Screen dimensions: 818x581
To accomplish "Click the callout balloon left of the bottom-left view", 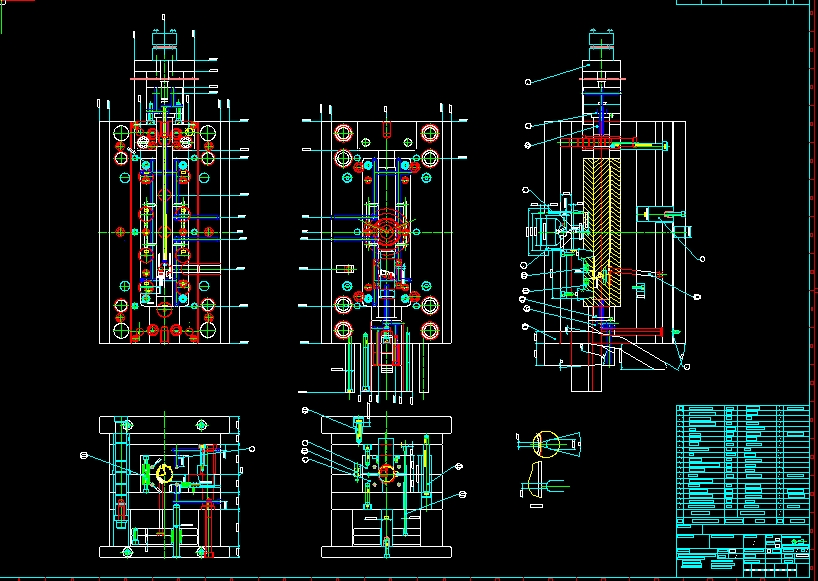I will (83, 456).
